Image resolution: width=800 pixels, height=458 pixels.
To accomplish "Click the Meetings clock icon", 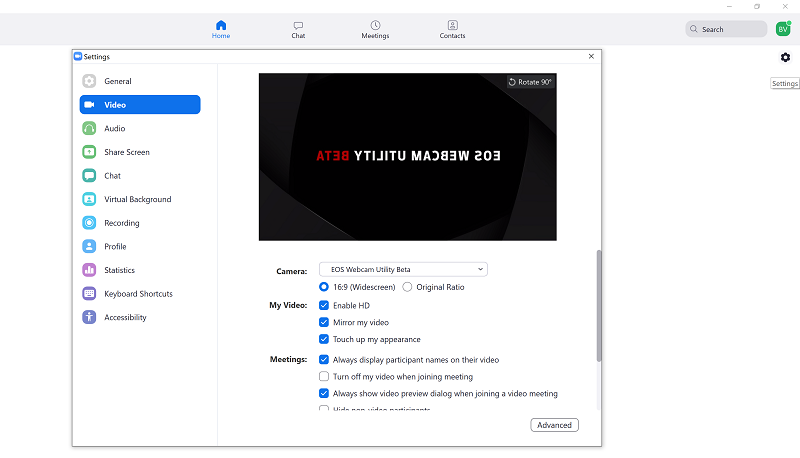I will click(x=376, y=25).
